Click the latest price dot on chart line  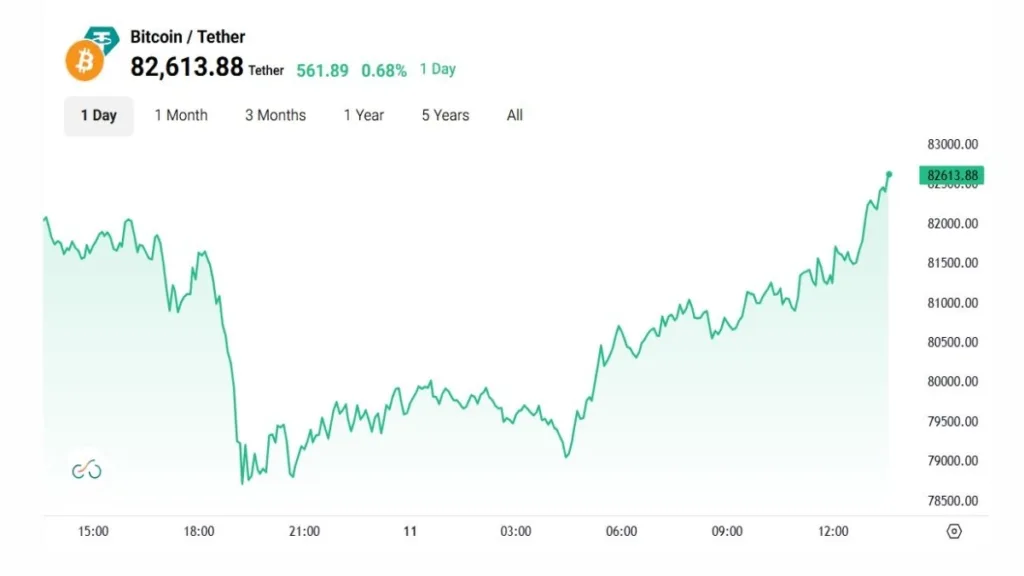tap(889, 175)
